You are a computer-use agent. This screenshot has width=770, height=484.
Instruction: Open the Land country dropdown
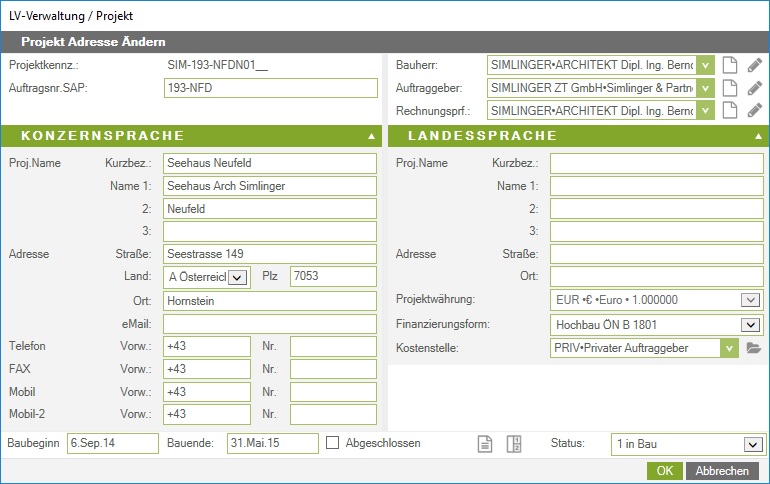click(237, 277)
